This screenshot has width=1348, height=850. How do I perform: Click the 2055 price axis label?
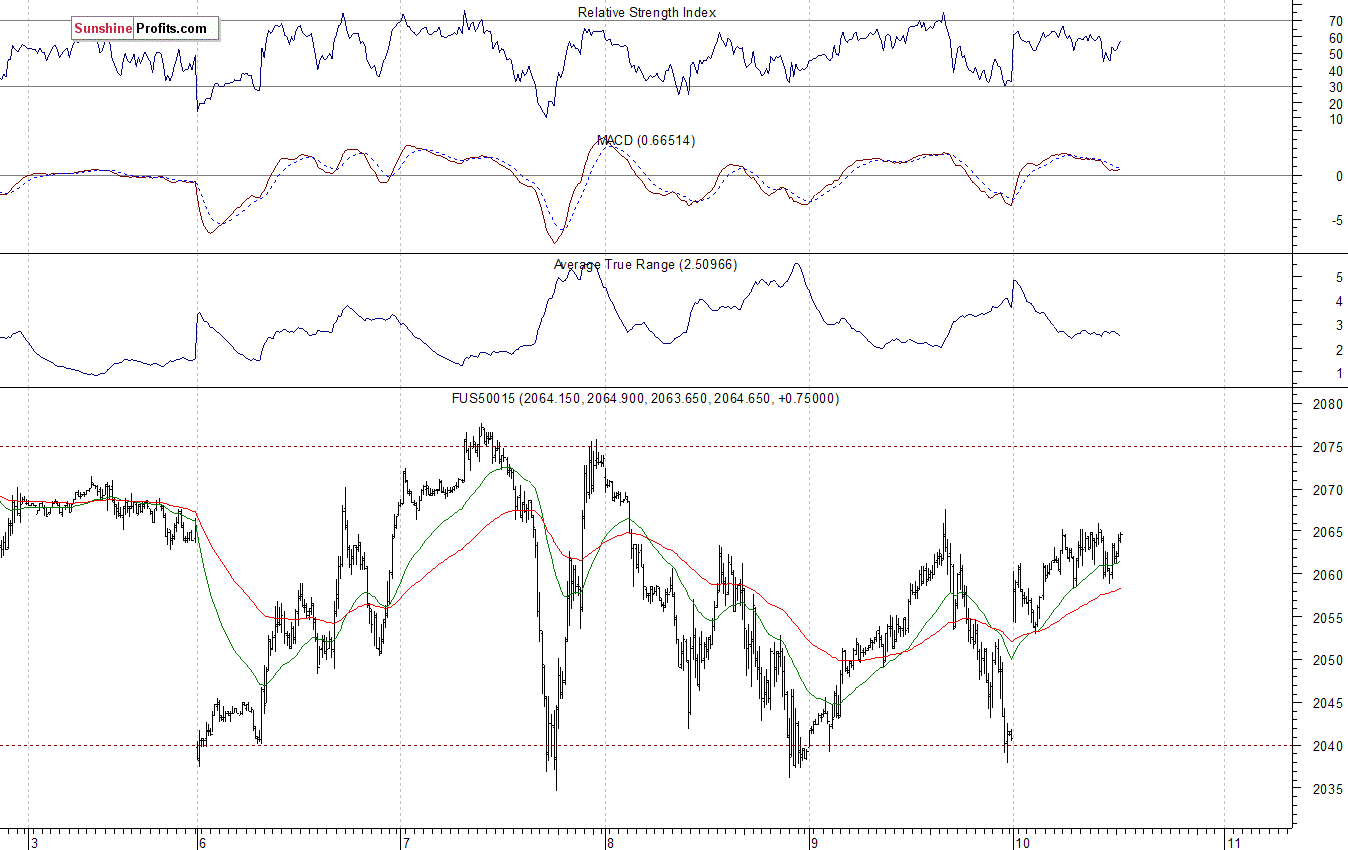click(1328, 619)
